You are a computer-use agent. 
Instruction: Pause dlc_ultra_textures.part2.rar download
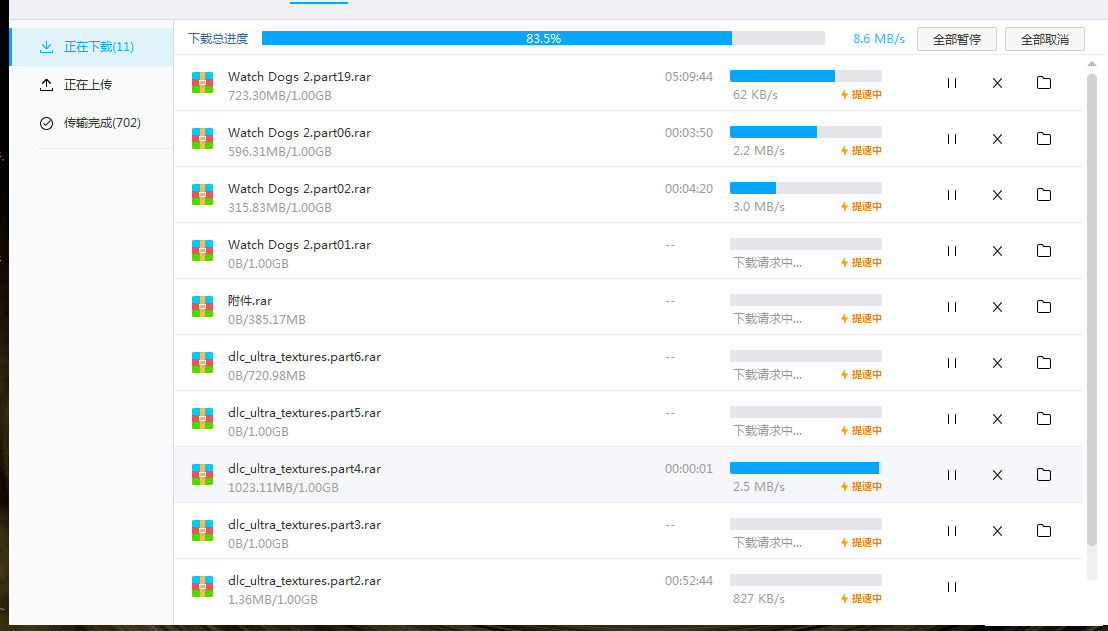coord(952,586)
